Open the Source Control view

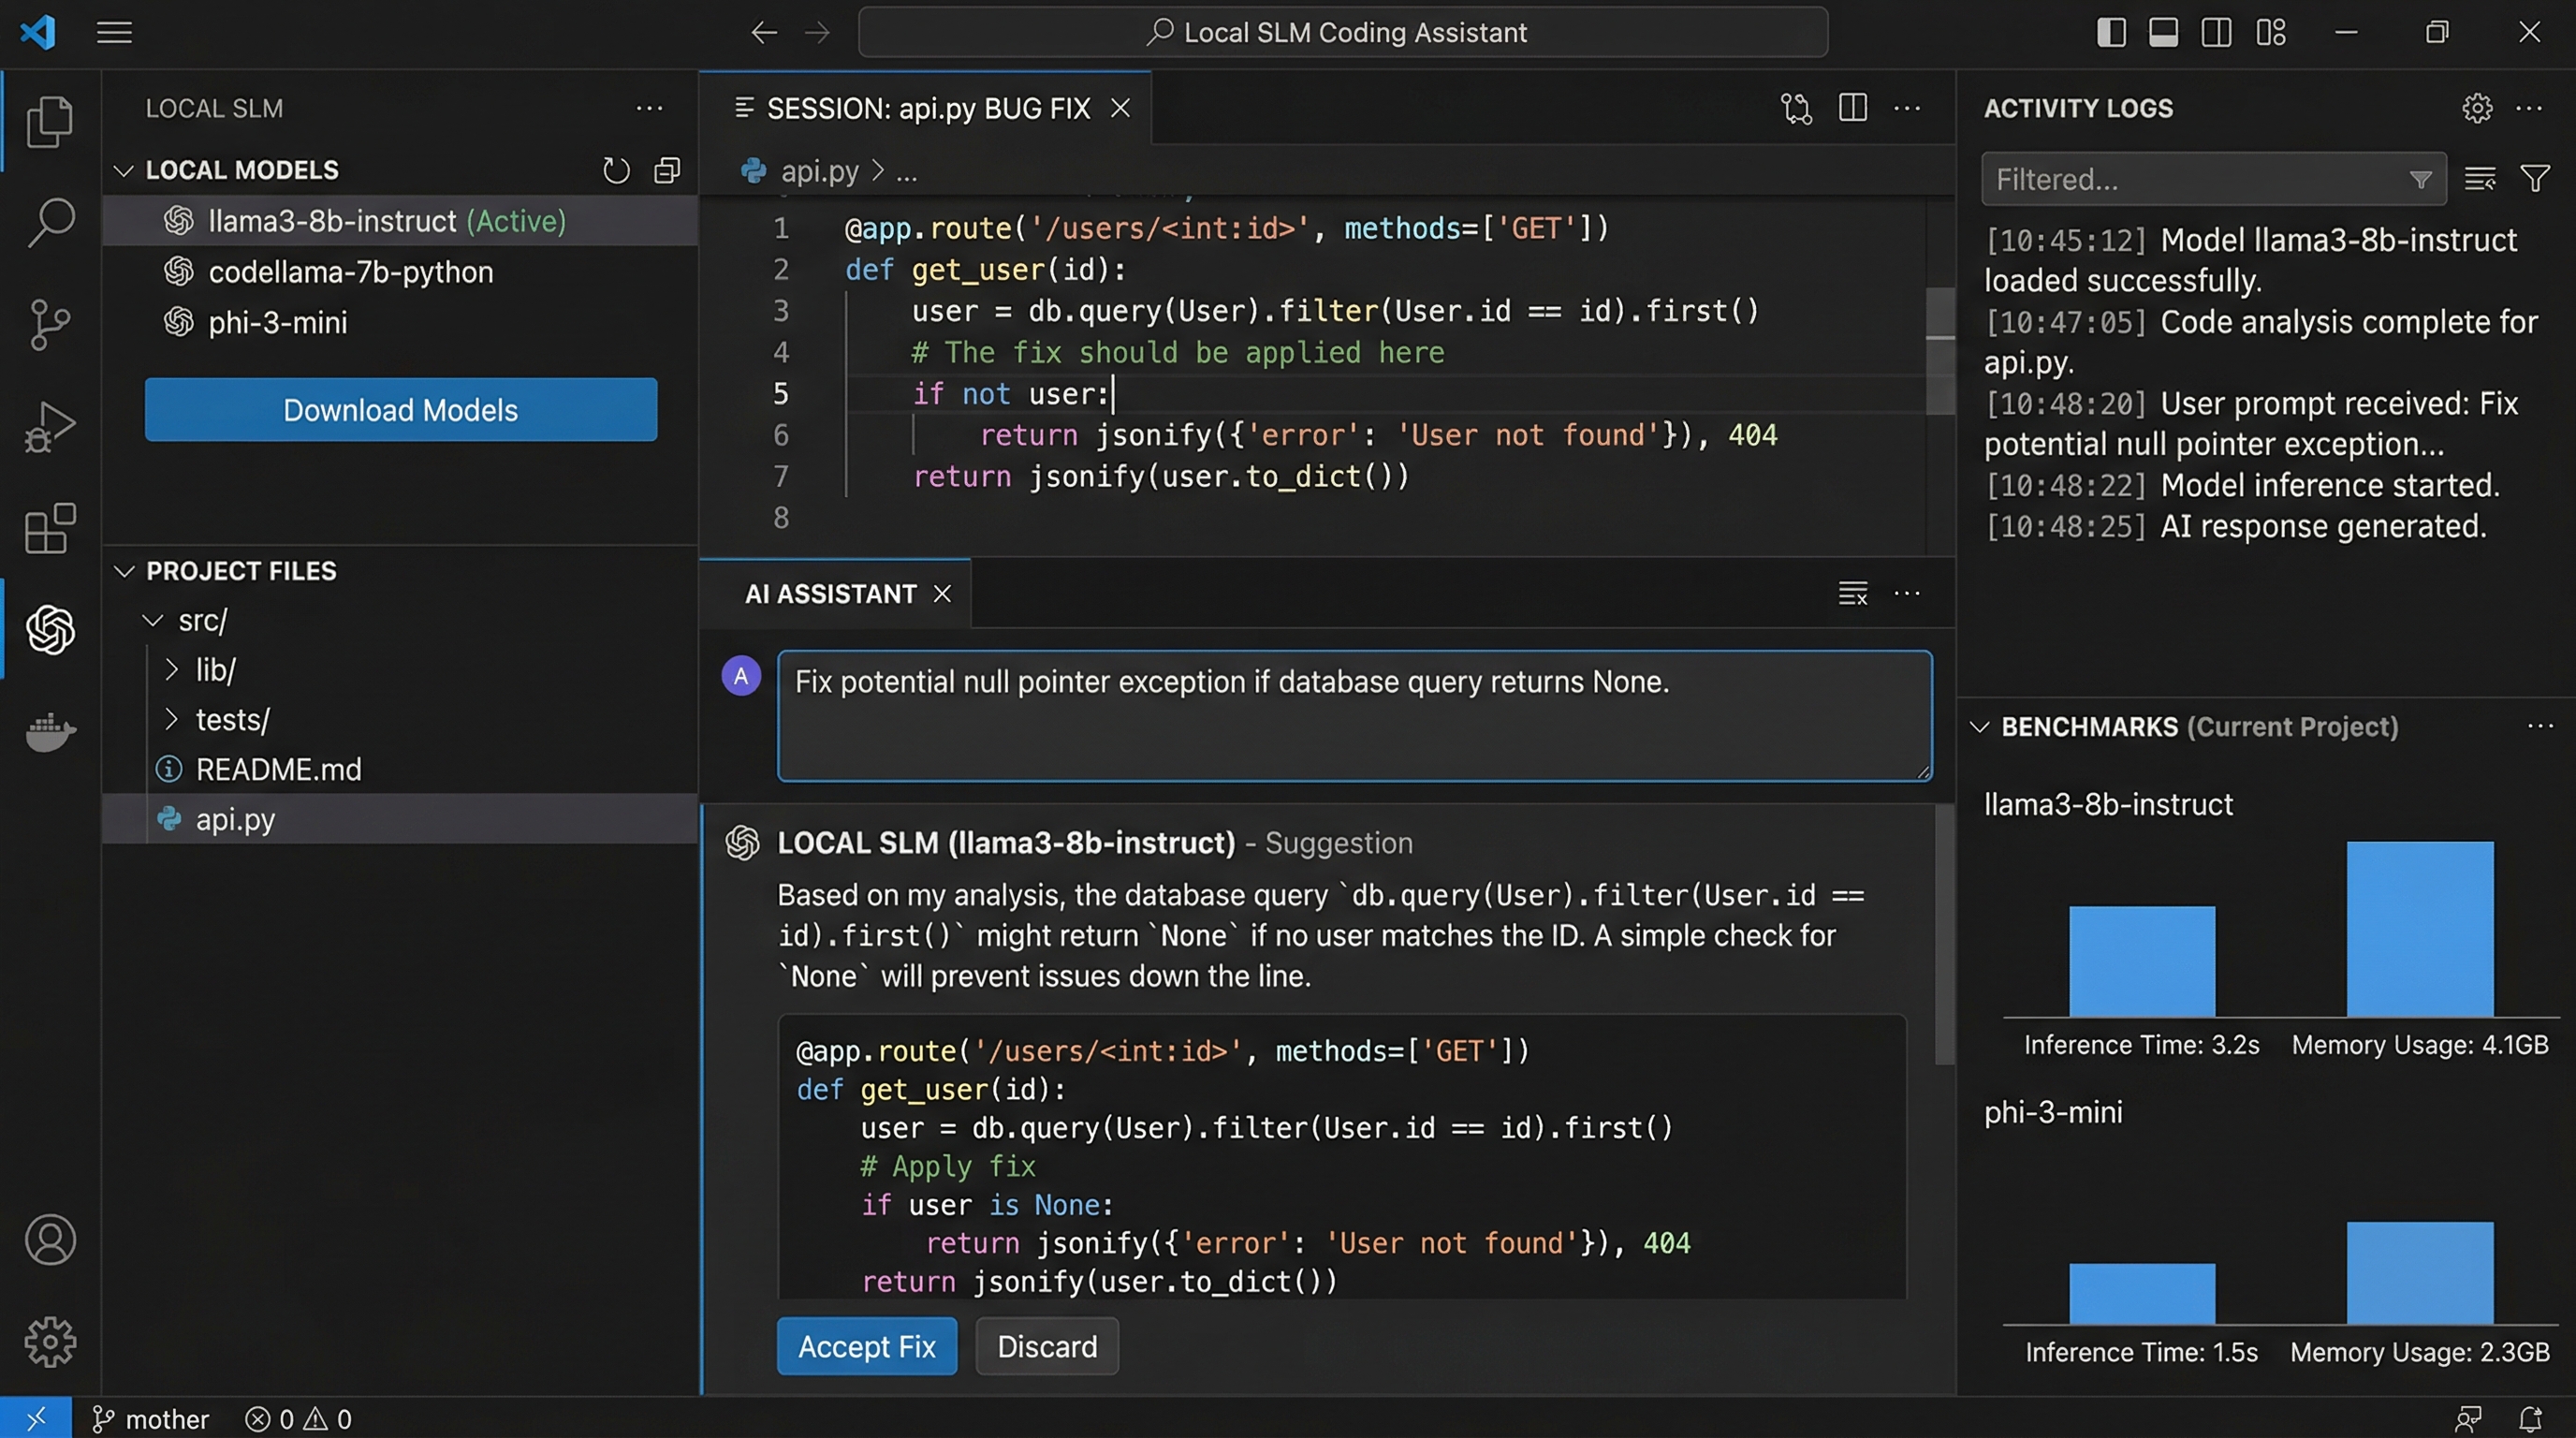point(49,325)
